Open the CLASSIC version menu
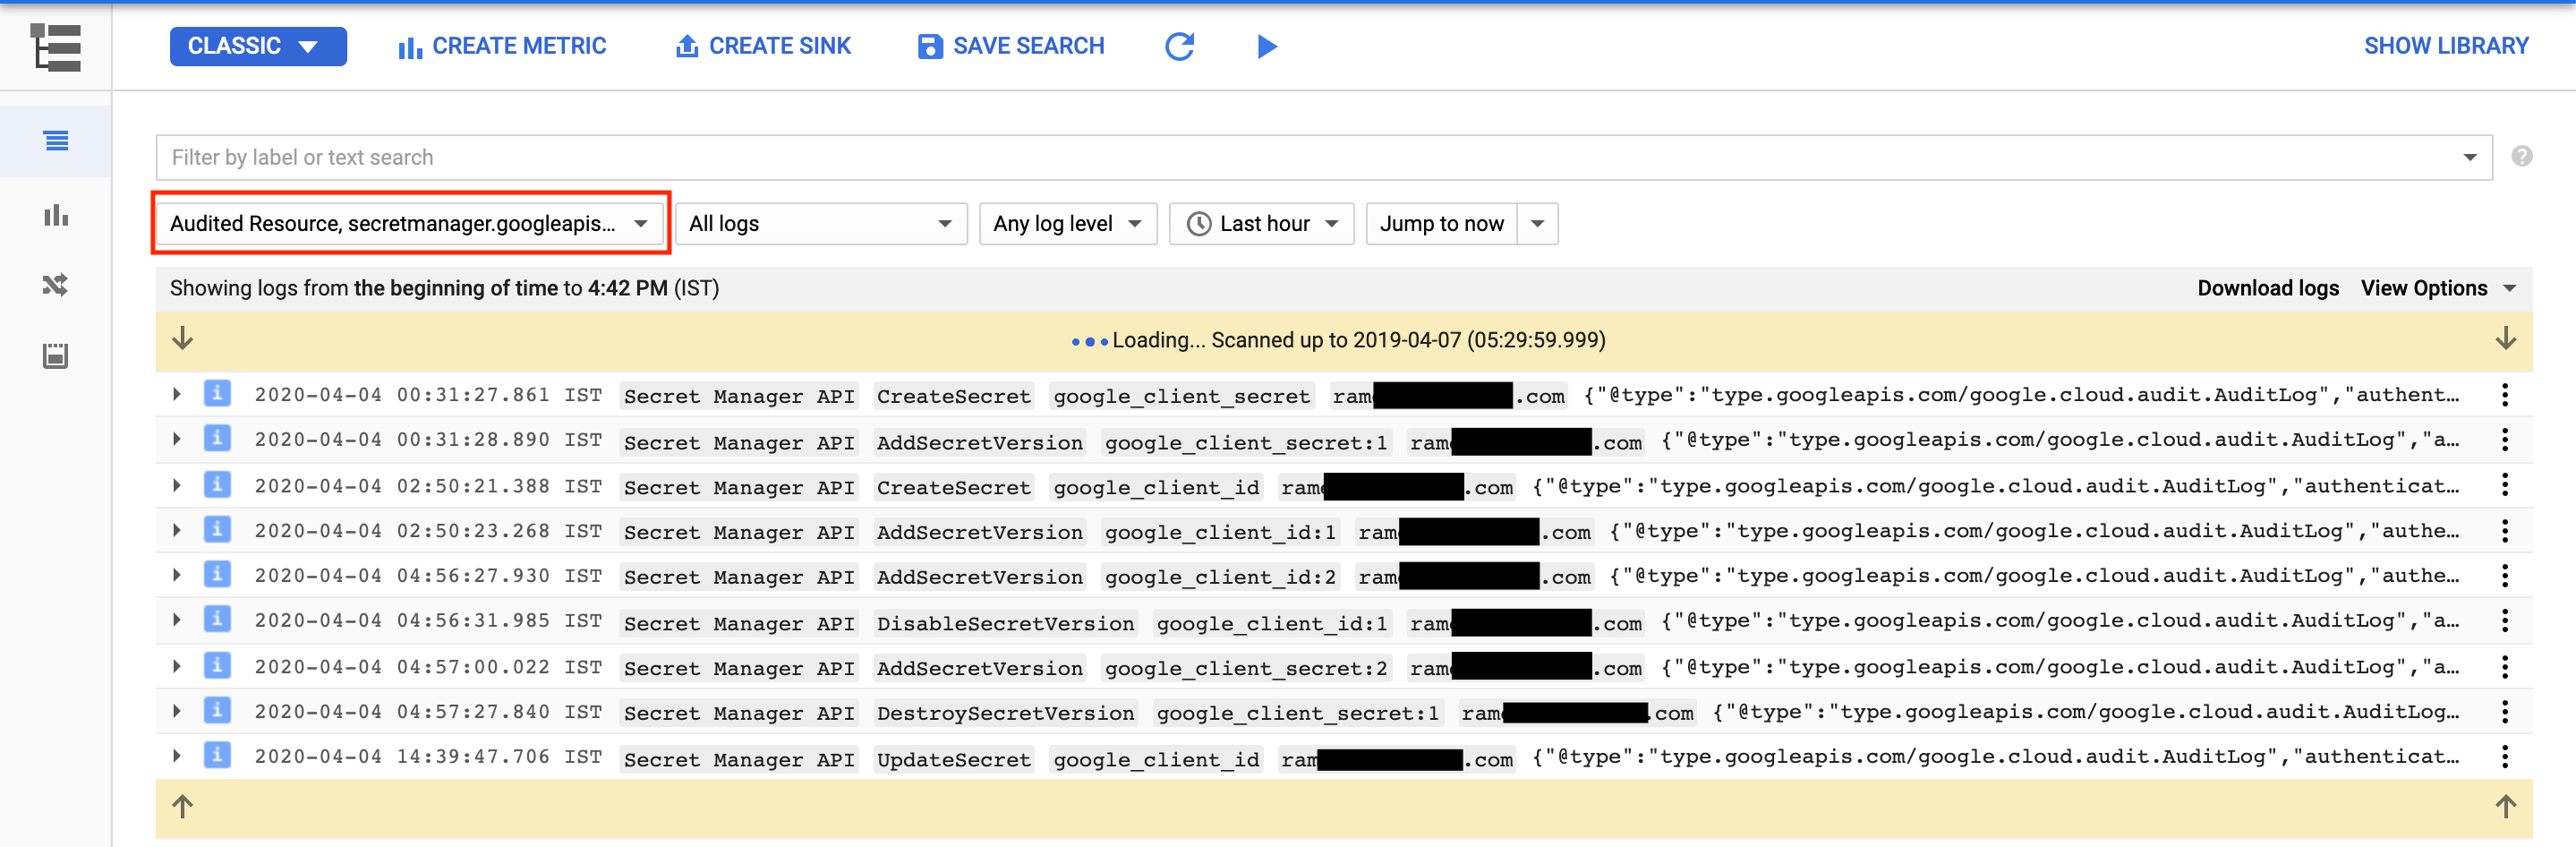 (x=258, y=46)
